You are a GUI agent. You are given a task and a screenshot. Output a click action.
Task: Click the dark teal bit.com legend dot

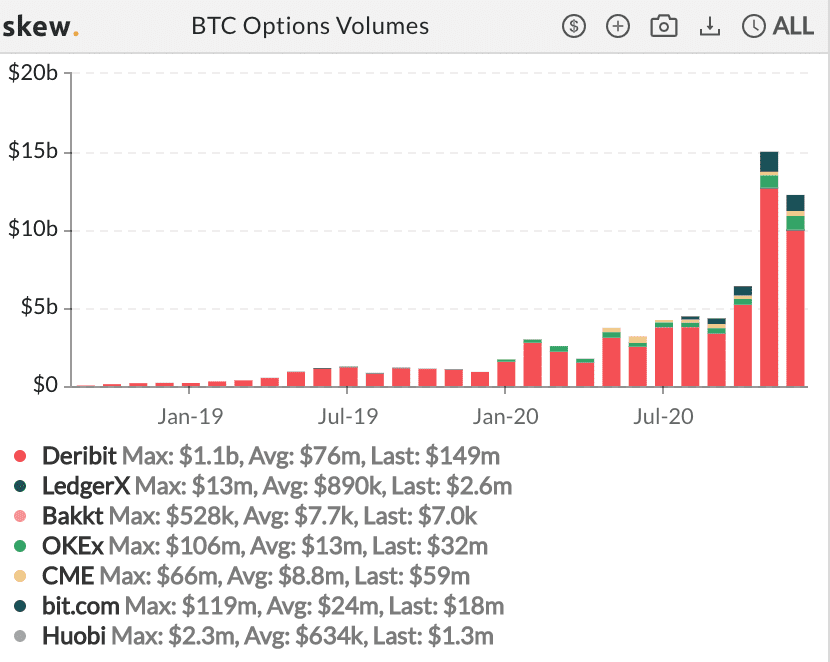pyautogui.click(x=20, y=606)
